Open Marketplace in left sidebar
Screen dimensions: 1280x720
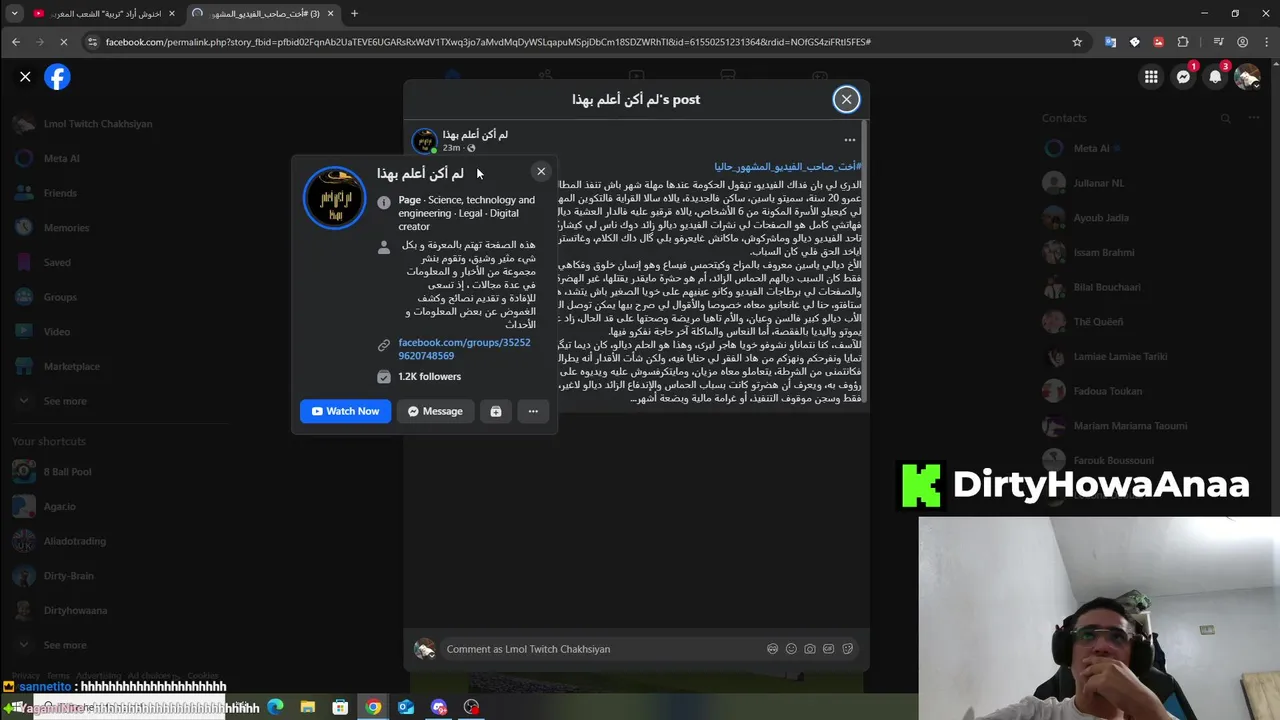pyautogui.click(x=72, y=366)
